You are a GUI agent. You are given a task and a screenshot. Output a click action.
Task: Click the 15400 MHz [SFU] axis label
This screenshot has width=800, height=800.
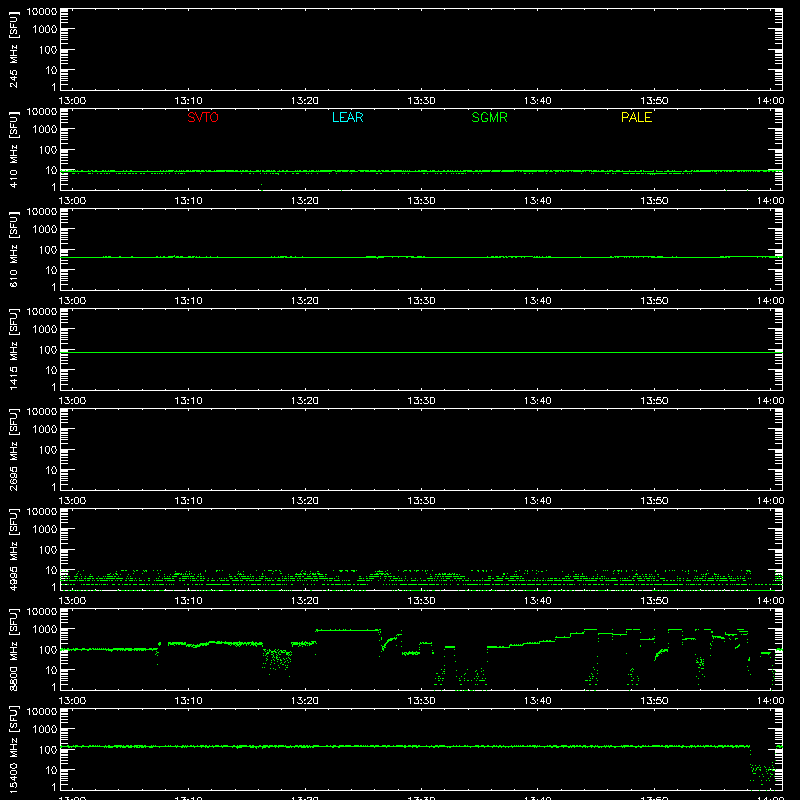pos(13,749)
